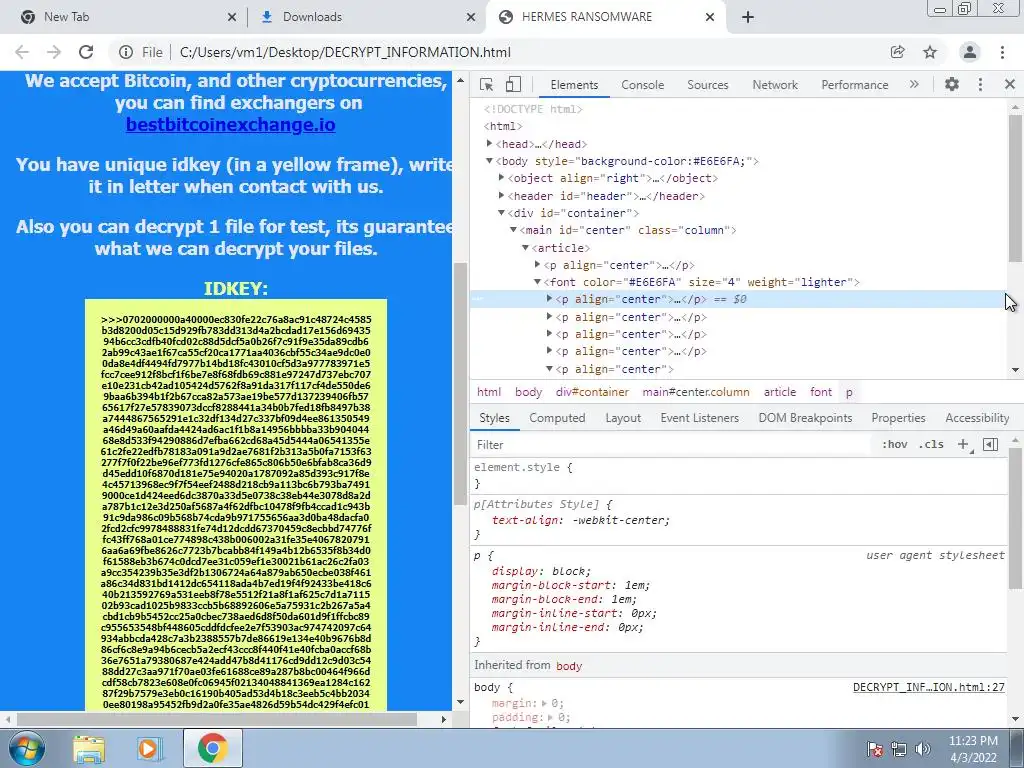This screenshot has width=1024, height=768.
Task: Open the DevTools three-dot customize menu
Action: click(980, 84)
